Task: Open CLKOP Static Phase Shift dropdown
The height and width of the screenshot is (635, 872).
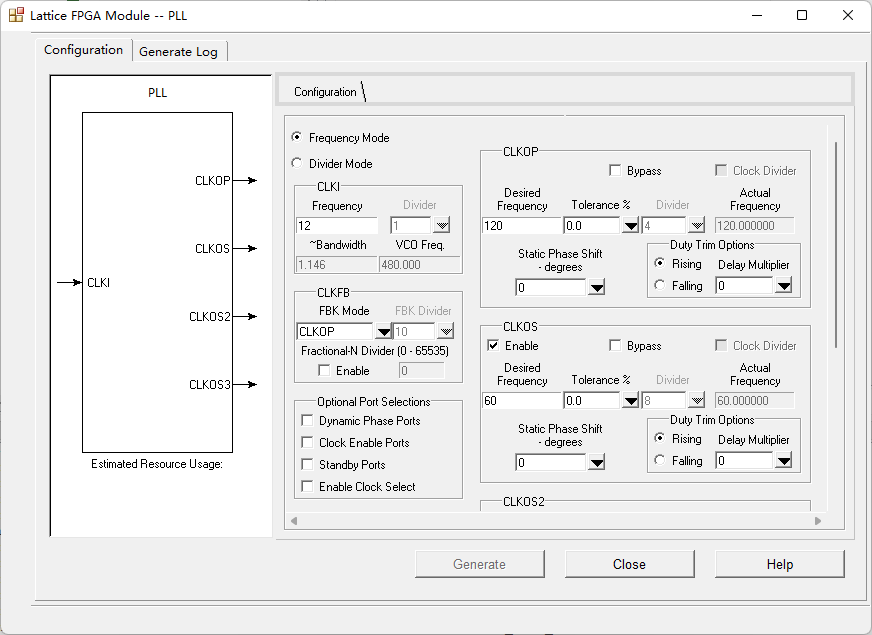Action: click(596, 287)
